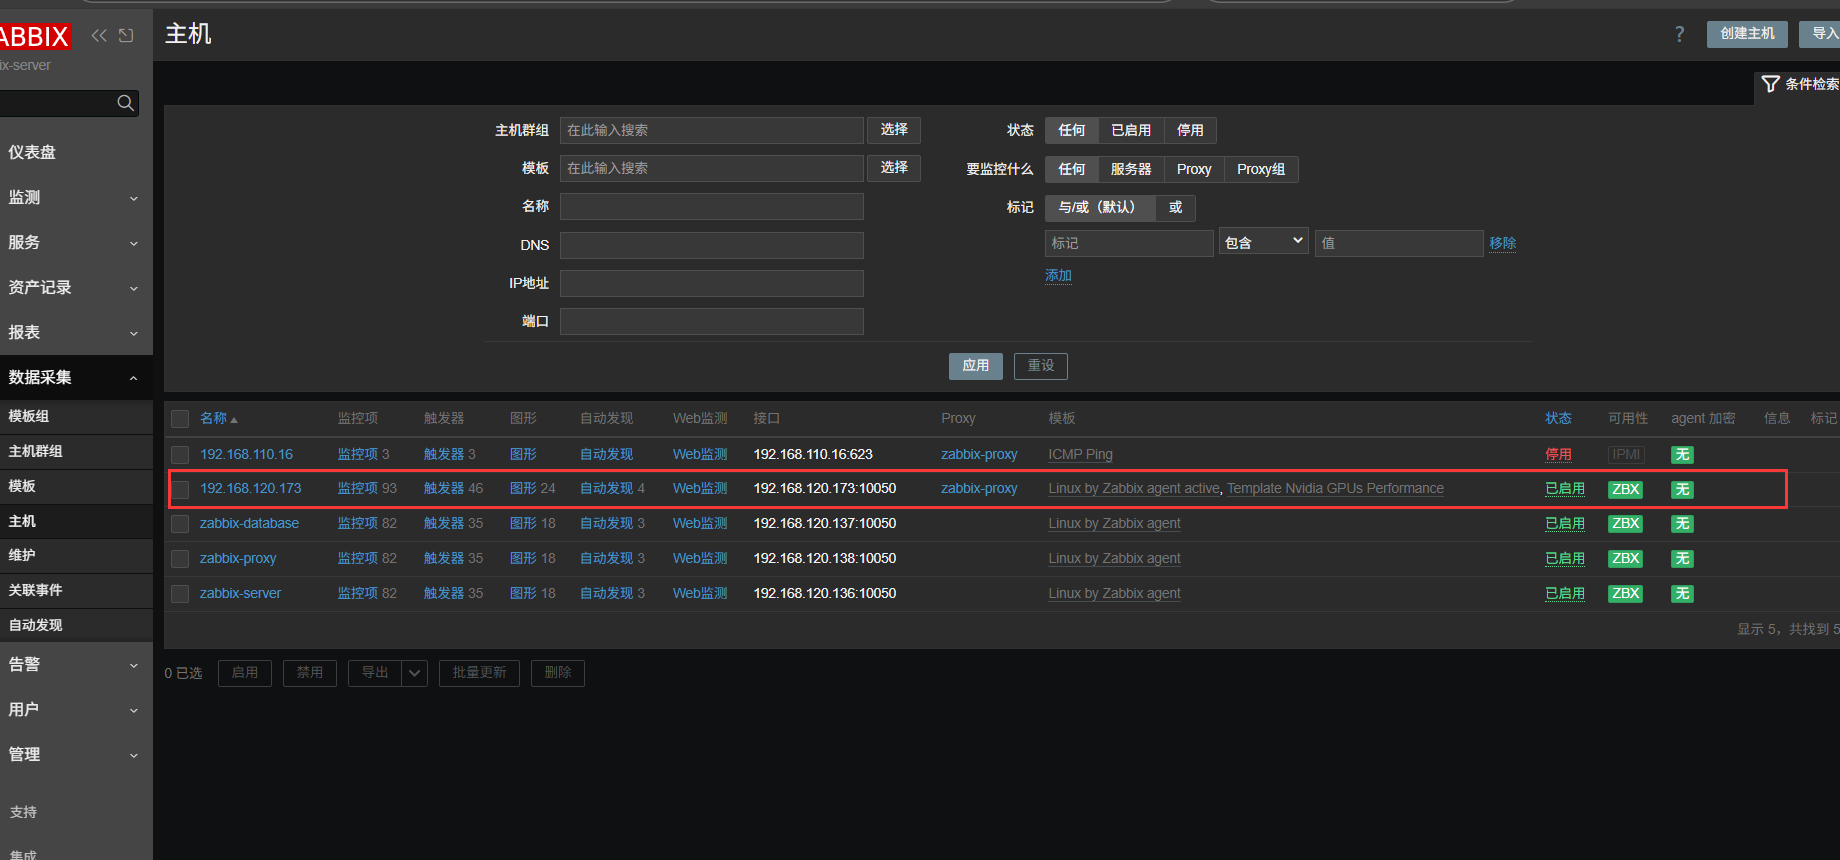Go to 自动发现 in the sidebar

36,625
